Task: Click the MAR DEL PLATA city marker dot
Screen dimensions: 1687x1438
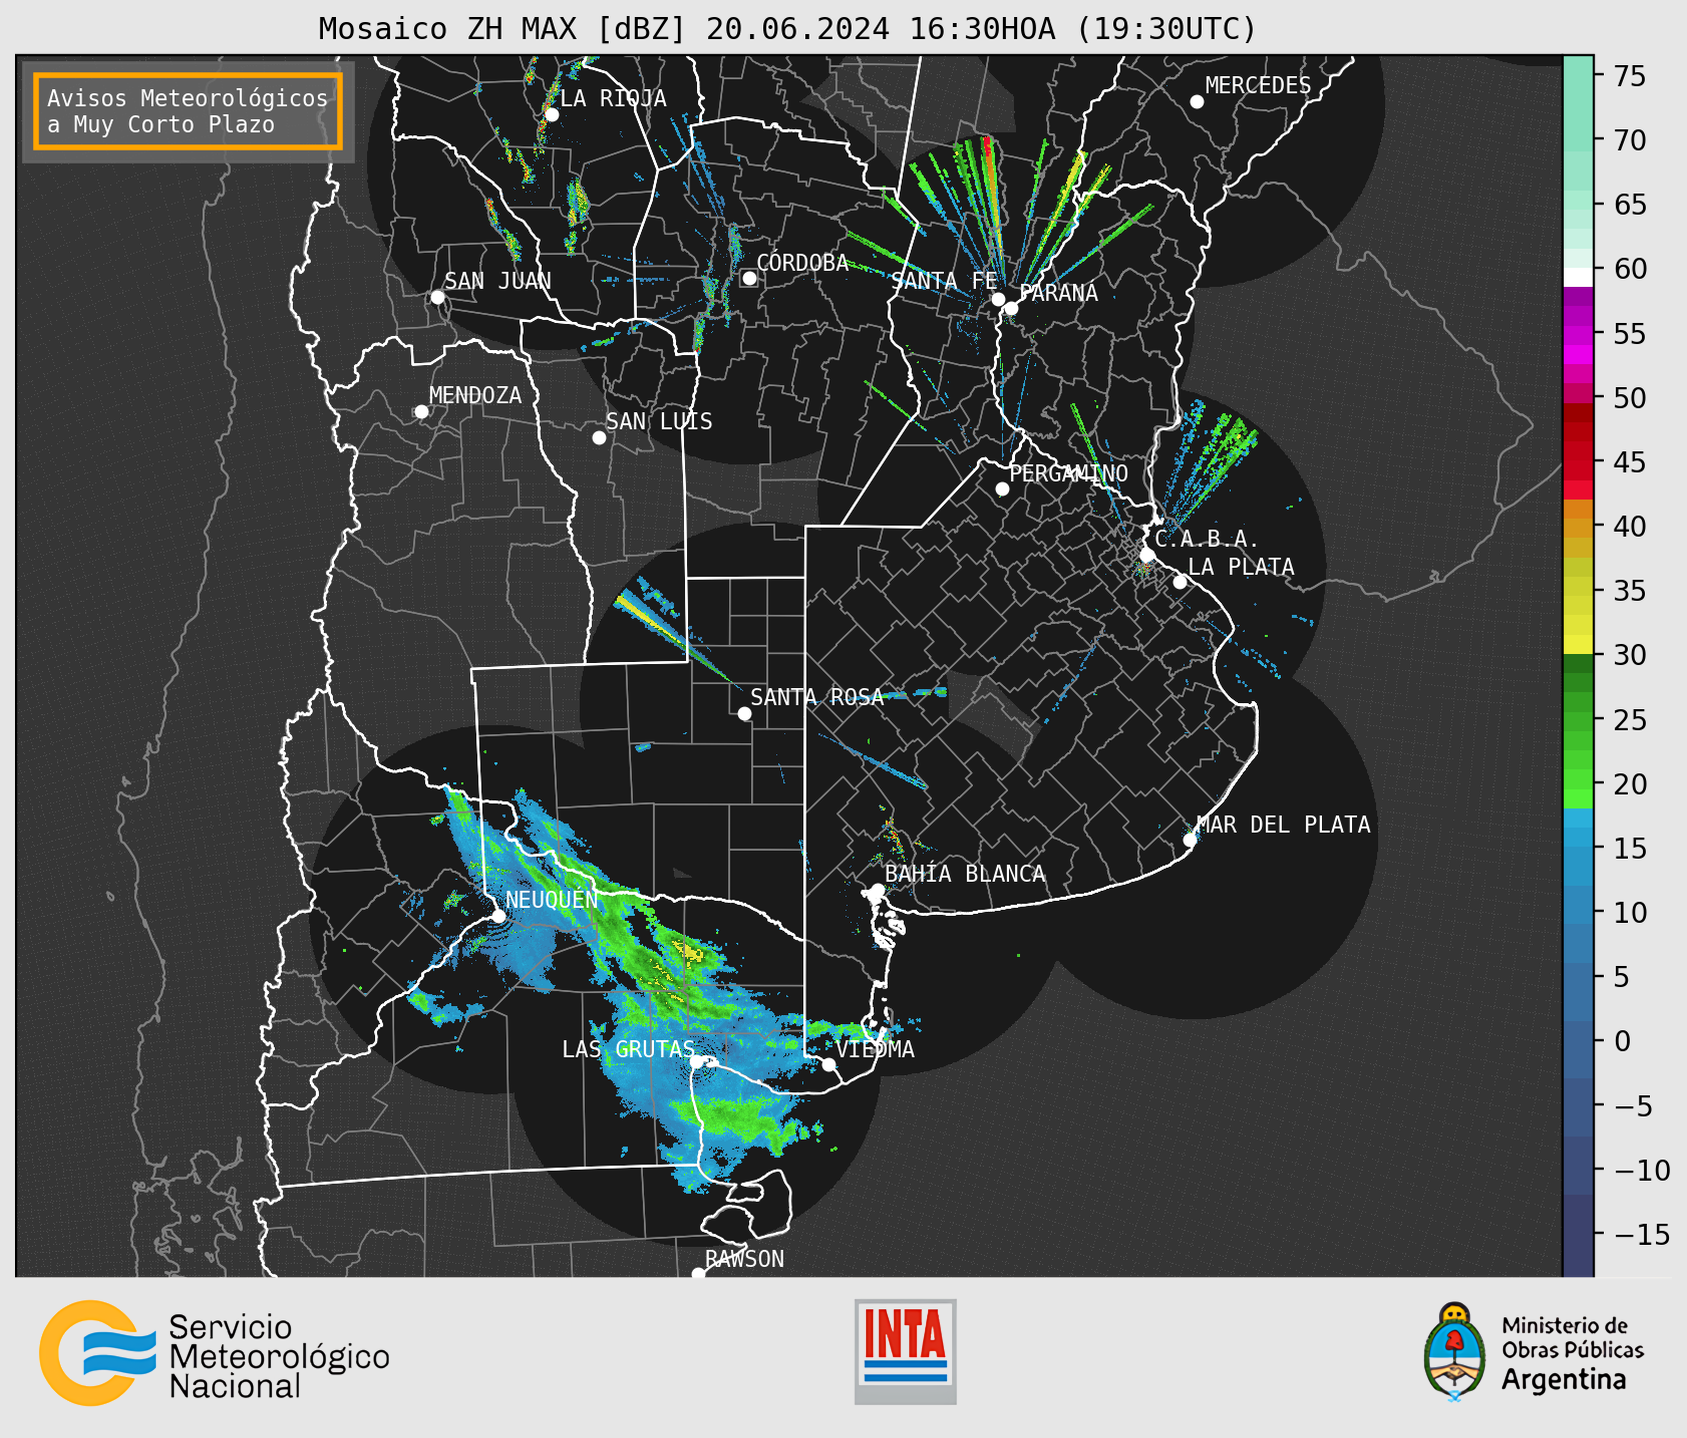Action: tap(1190, 840)
